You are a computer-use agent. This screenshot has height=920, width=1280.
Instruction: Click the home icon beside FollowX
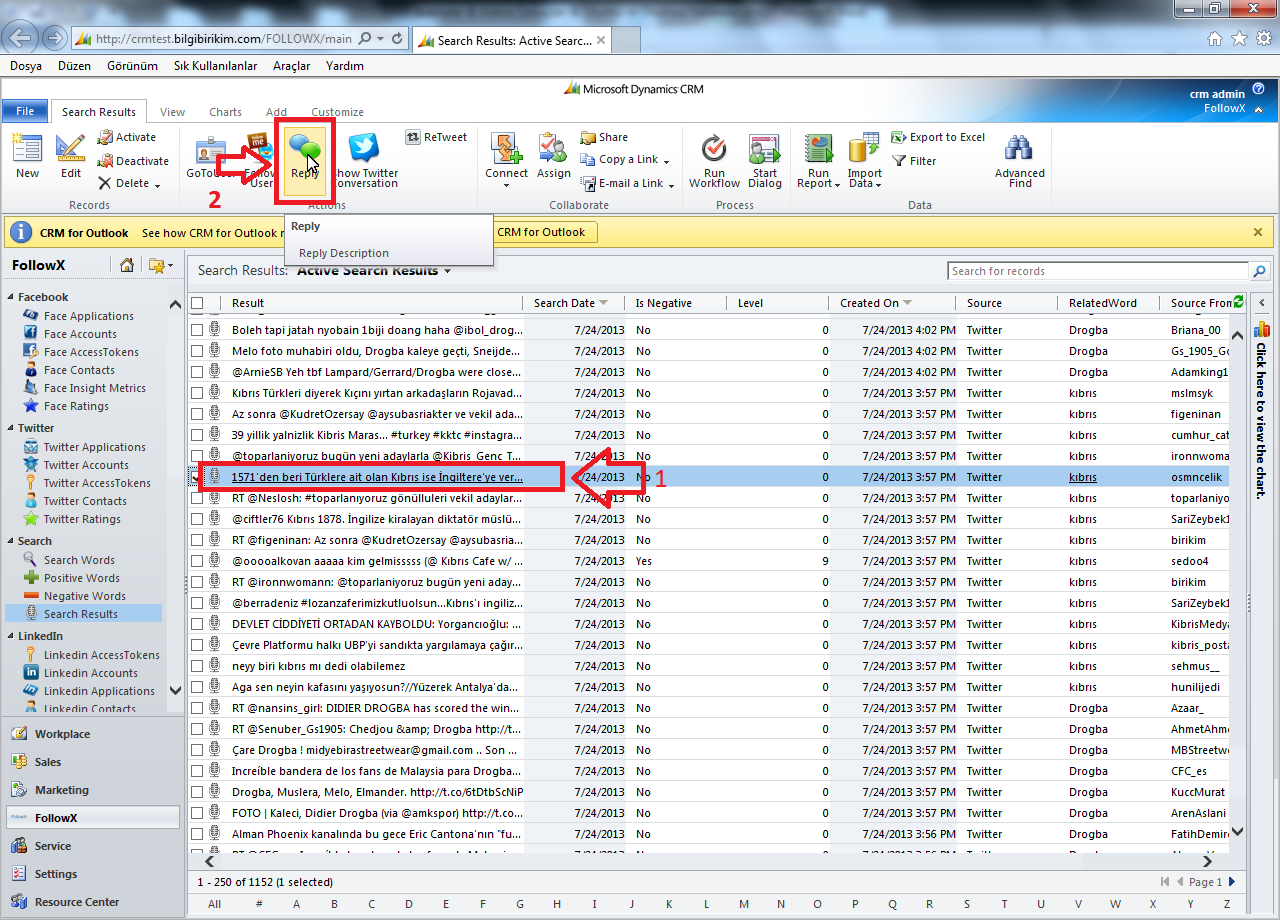[x=127, y=265]
